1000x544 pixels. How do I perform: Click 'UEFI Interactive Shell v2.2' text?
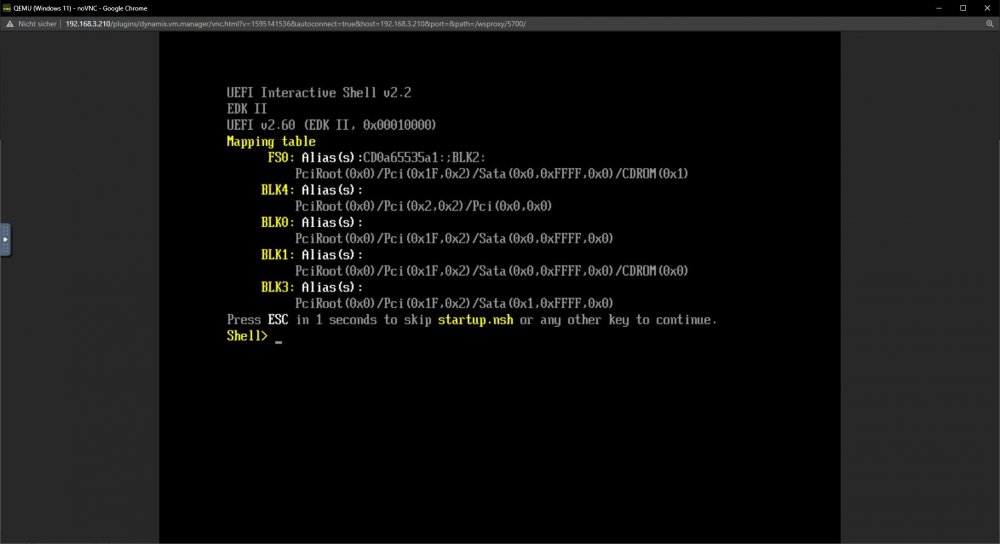tap(319, 93)
